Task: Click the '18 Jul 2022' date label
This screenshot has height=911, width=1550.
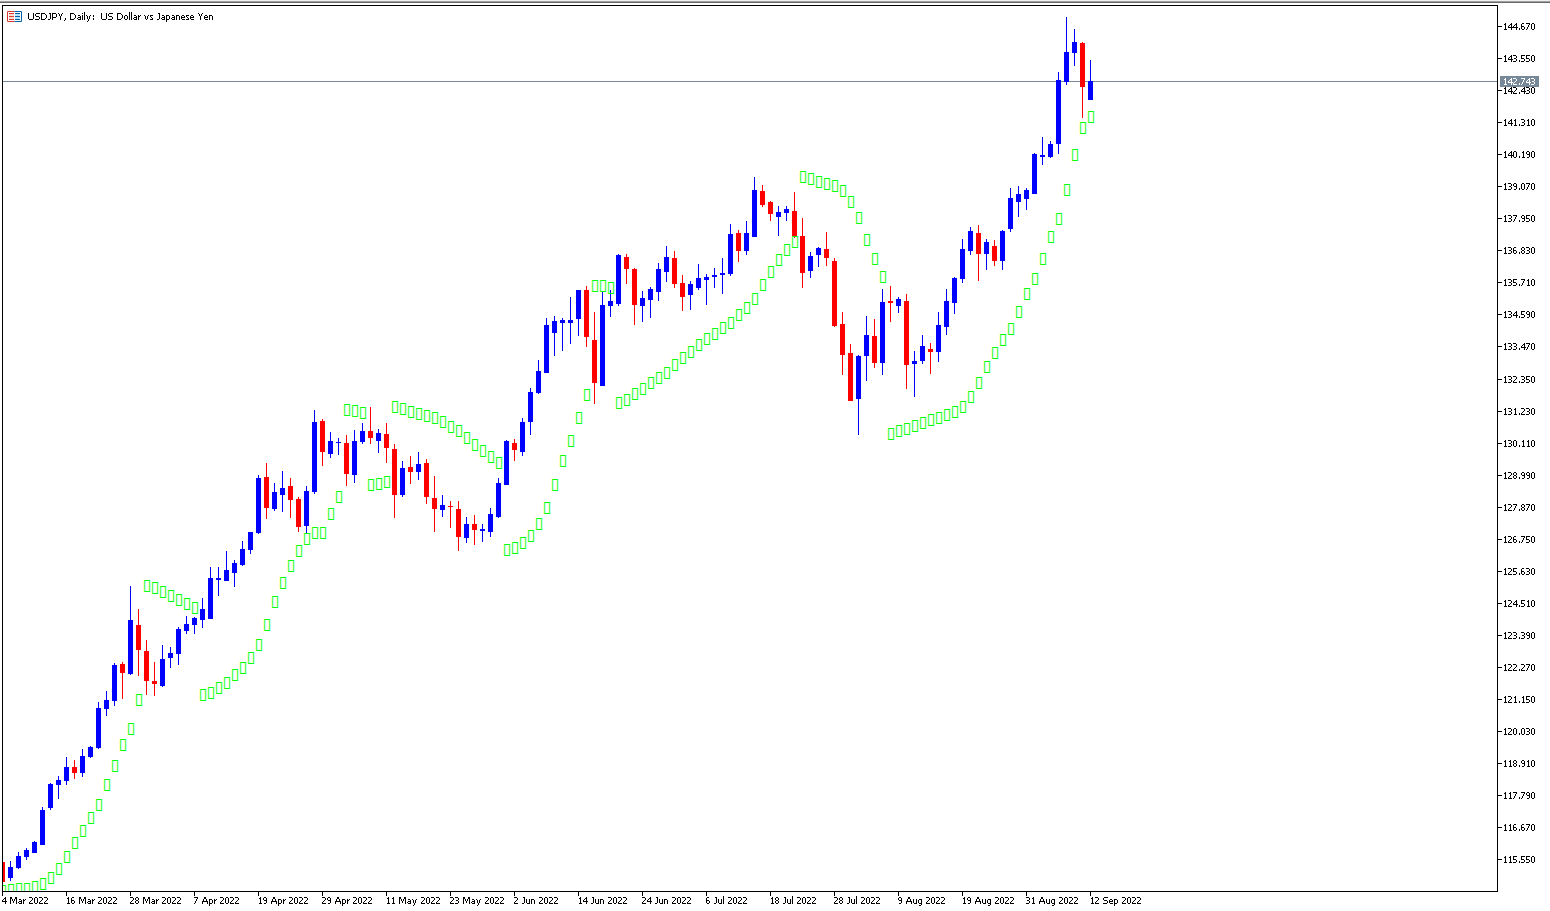Action: (792, 900)
